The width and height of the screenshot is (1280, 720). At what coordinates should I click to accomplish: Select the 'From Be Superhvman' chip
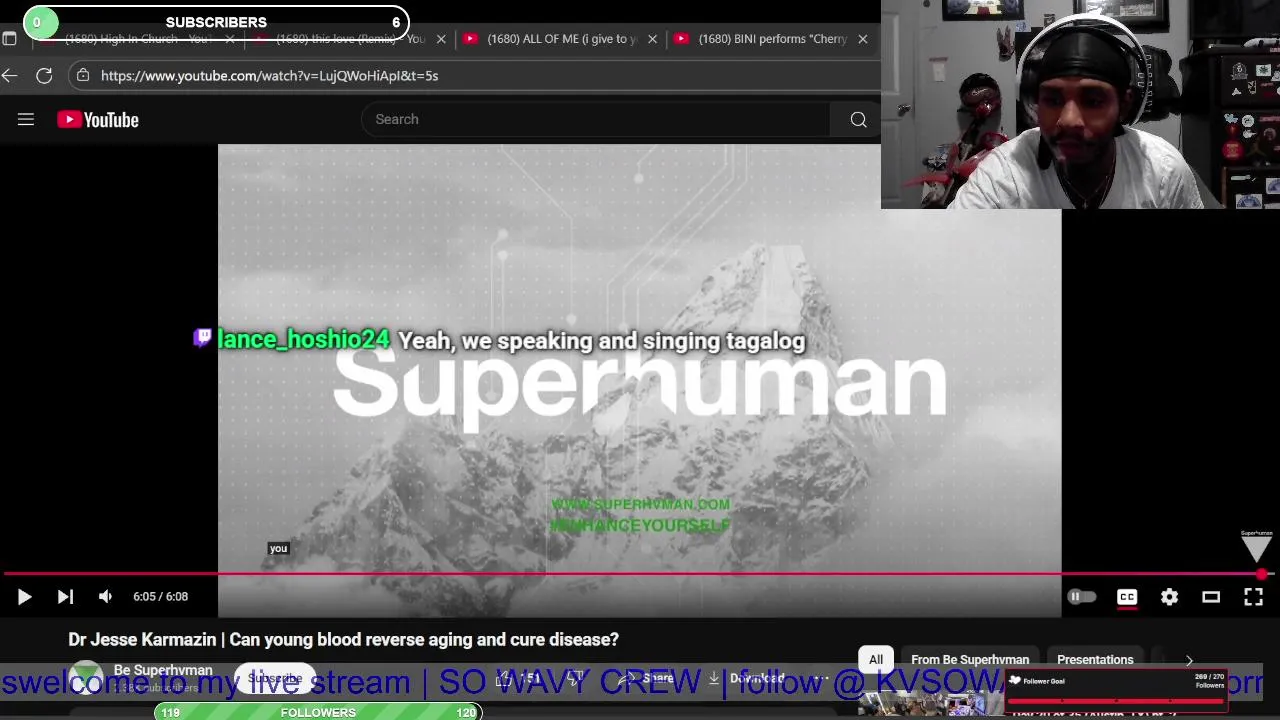[970, 659]
